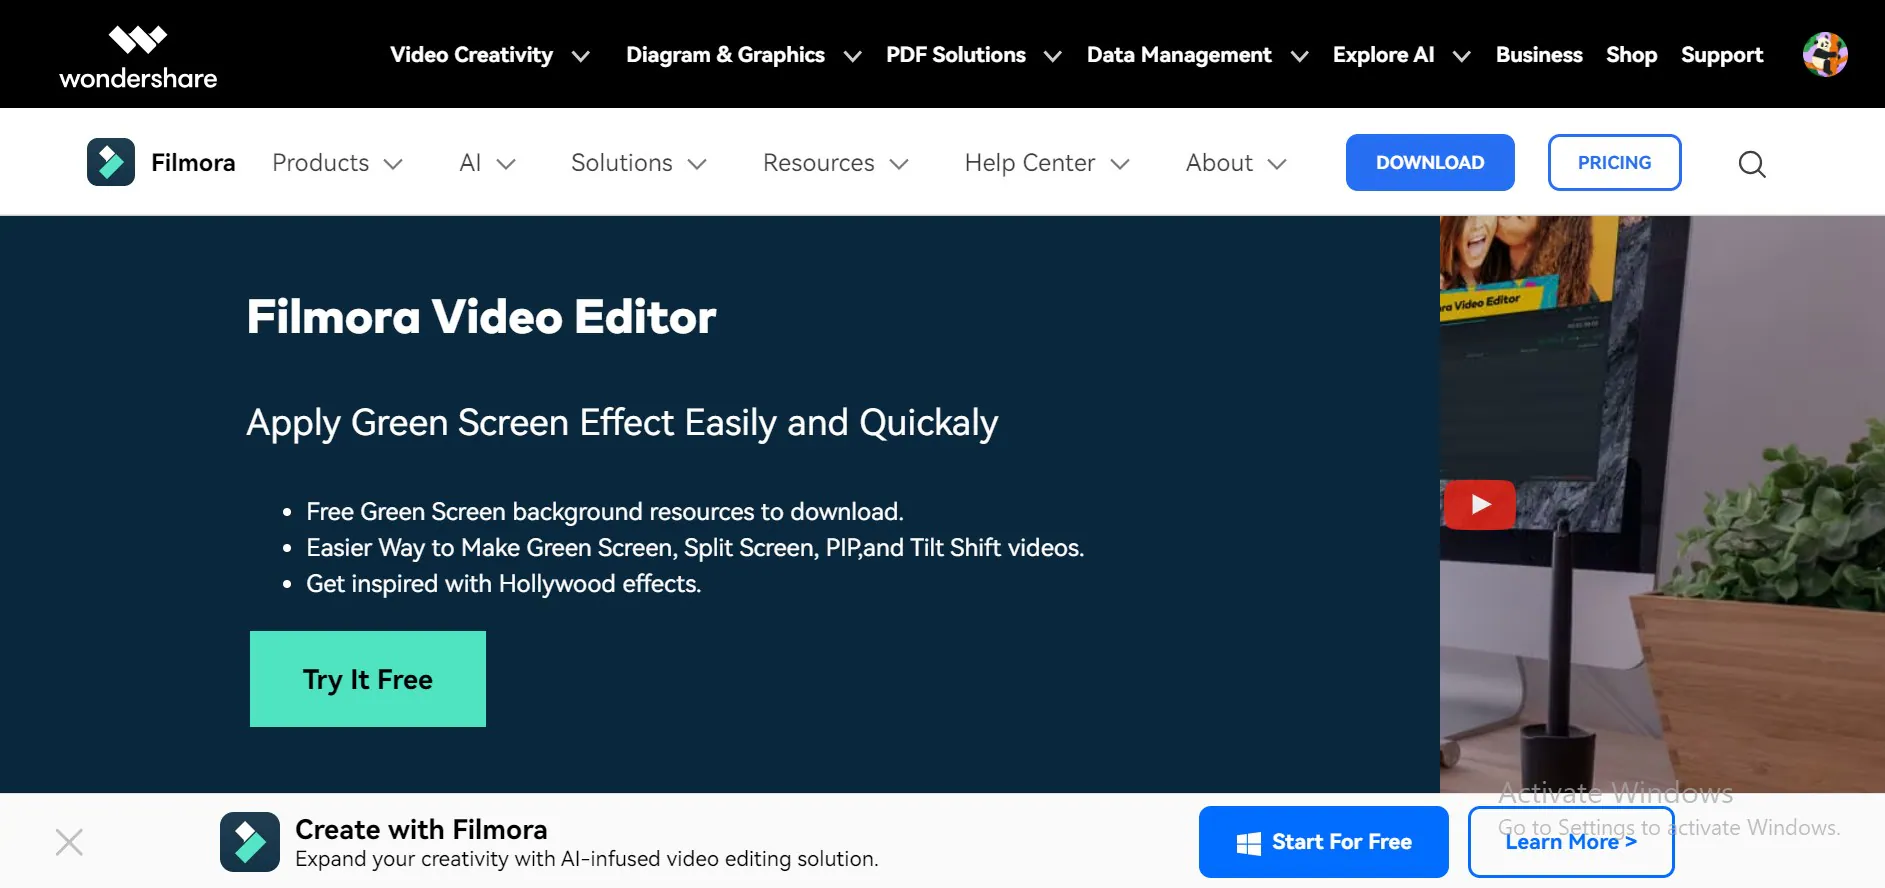Screen dimensions: 1885x888
Task: Expand the Products dropdown arrow
Action: point(393,164)
